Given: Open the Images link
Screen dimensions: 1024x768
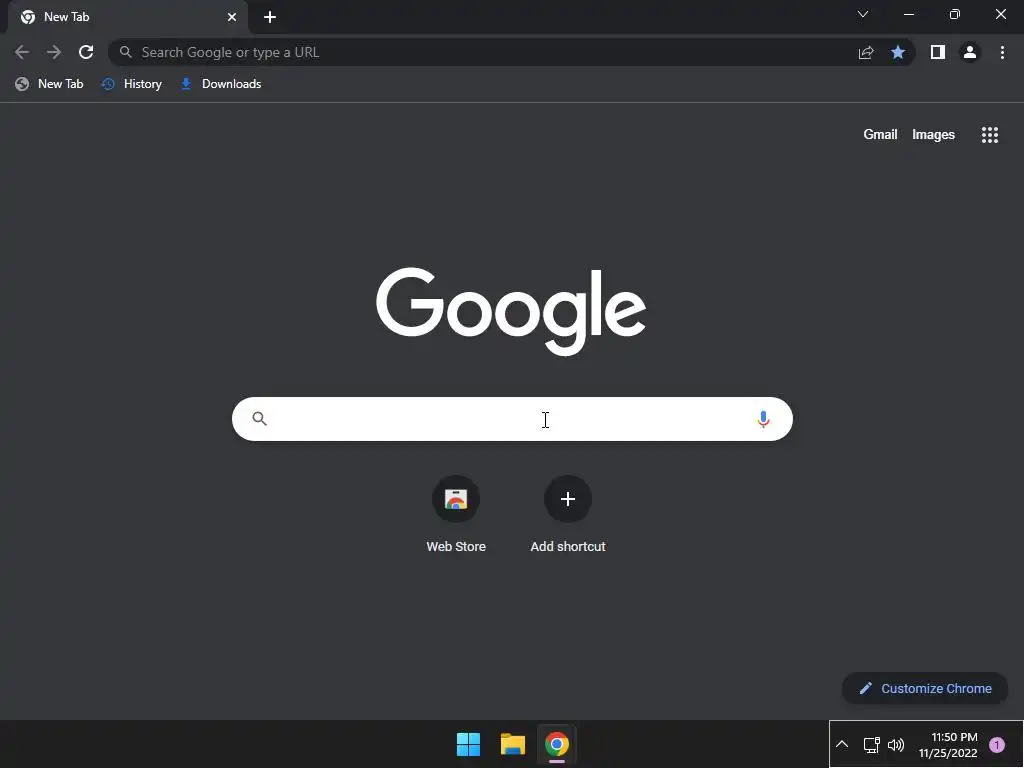Looking at the screenshot, I should [x=933, y=135].
